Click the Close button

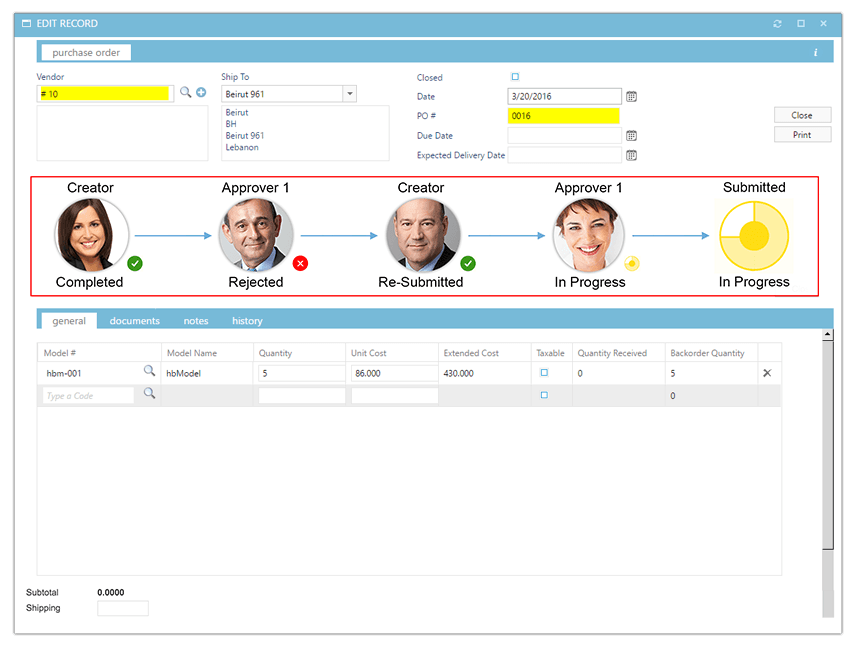pos(800,114)
